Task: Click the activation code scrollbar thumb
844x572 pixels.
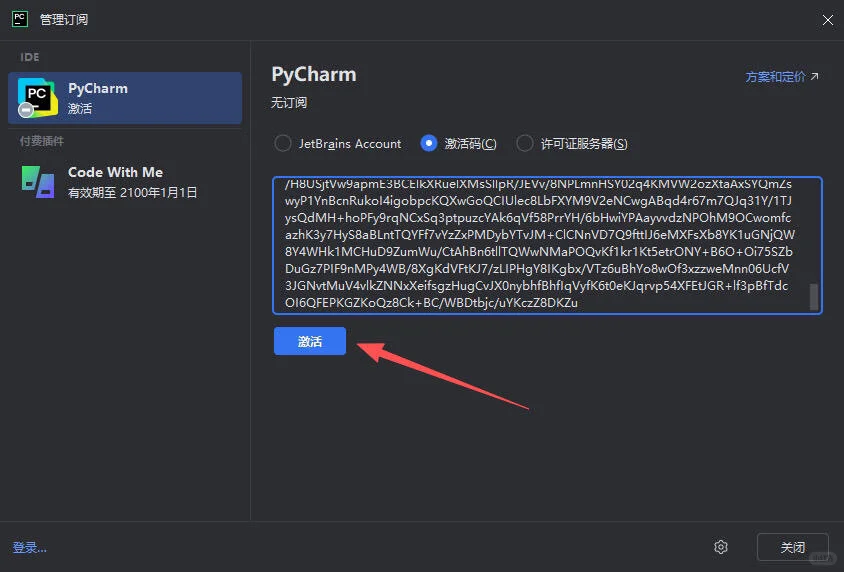Action: [814, 297]
